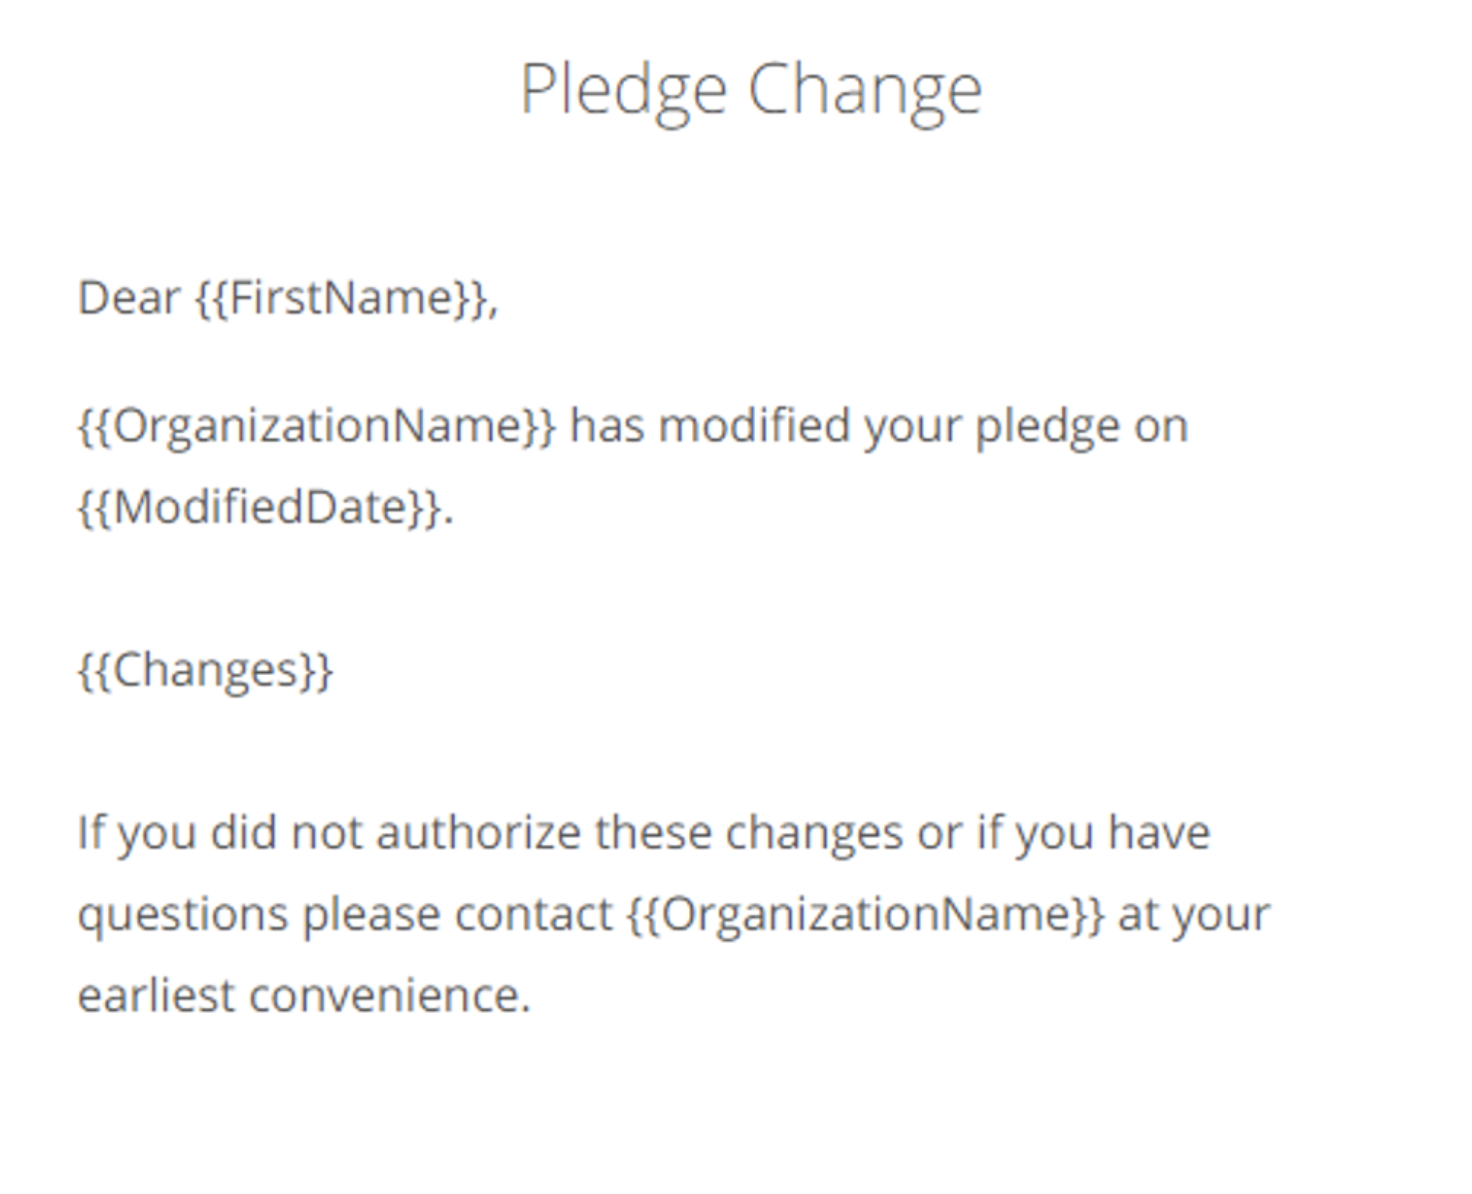This screenshot has width=1472, height=1194.
Task: Click the Dear greeting line
Action: [x=288, y=298]
